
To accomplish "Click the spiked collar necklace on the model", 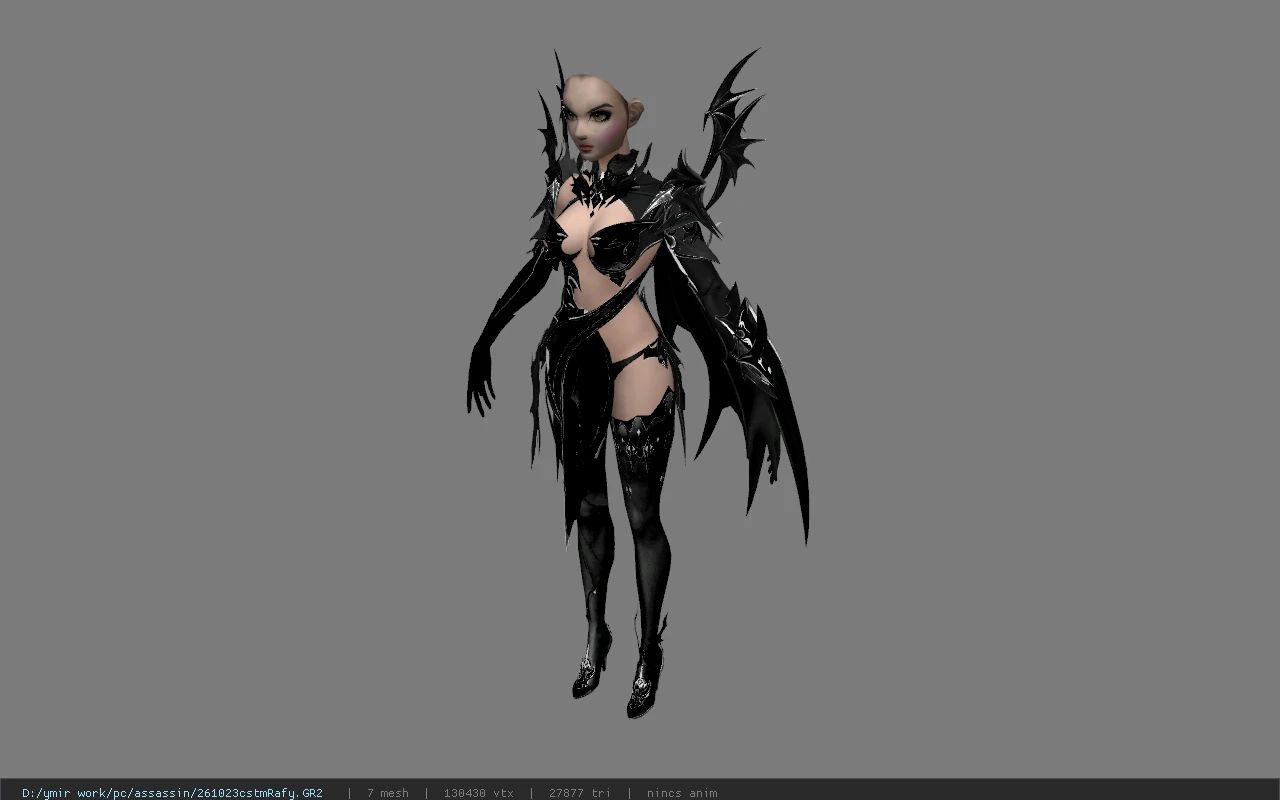I will (598, 186).
